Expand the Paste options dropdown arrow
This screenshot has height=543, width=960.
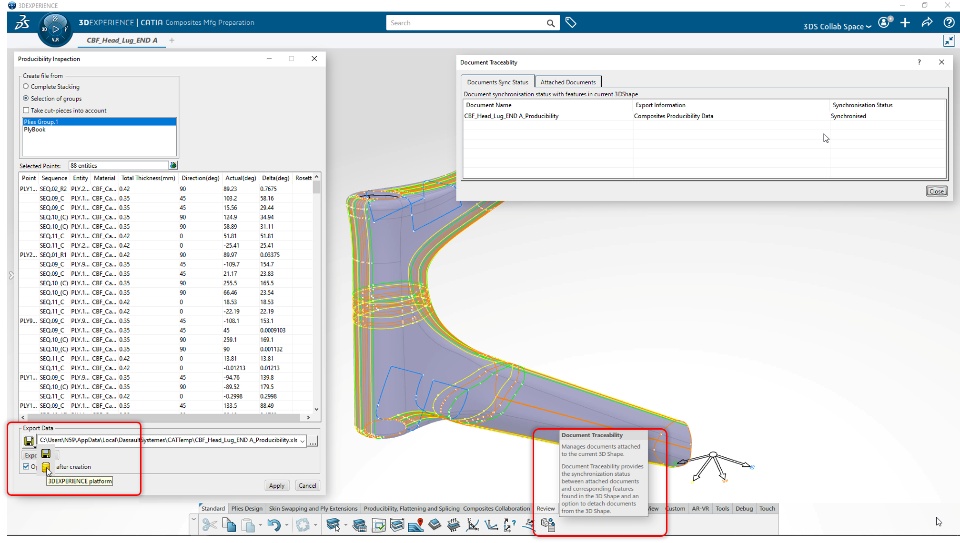260,525
